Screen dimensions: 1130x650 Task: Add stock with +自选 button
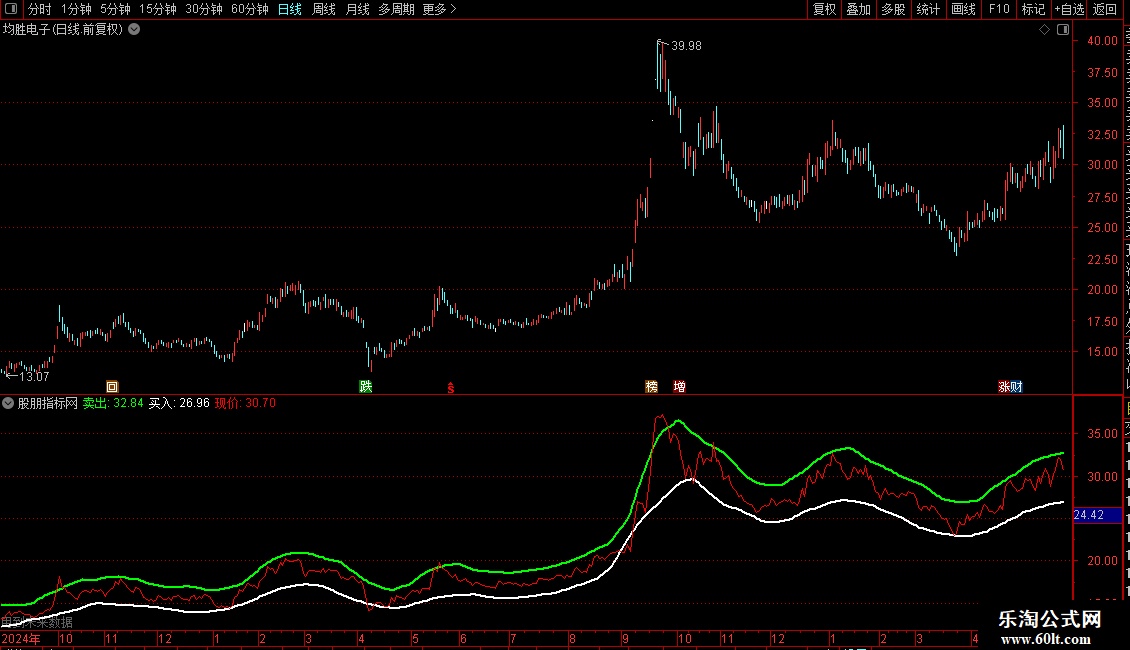[x=1069, y=9]
